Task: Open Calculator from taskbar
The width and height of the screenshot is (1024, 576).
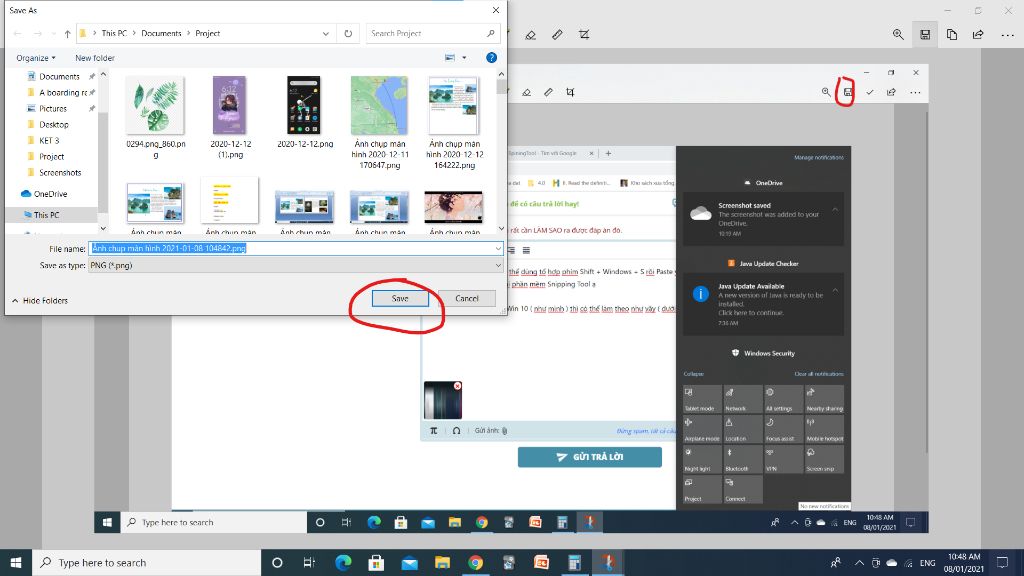Action: click(575, 562)
